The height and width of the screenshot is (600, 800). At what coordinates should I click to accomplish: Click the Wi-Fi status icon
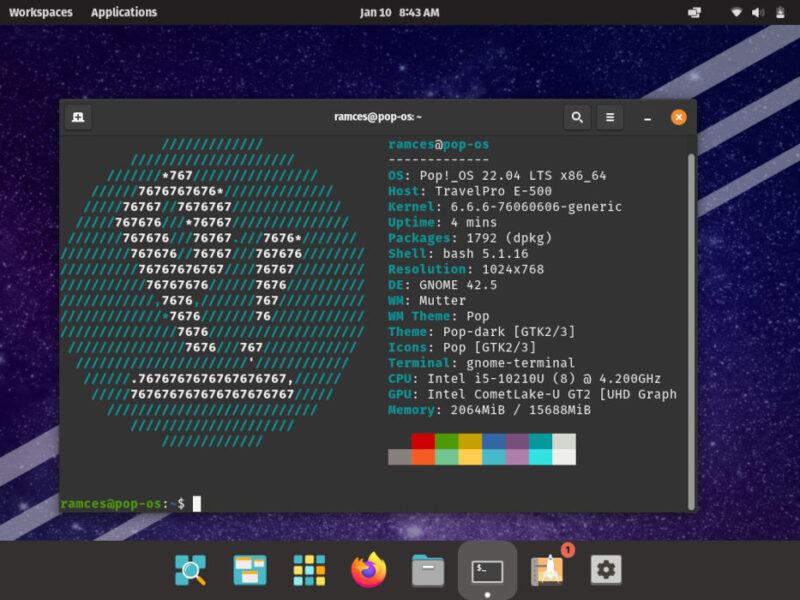(x=735, y=12)
